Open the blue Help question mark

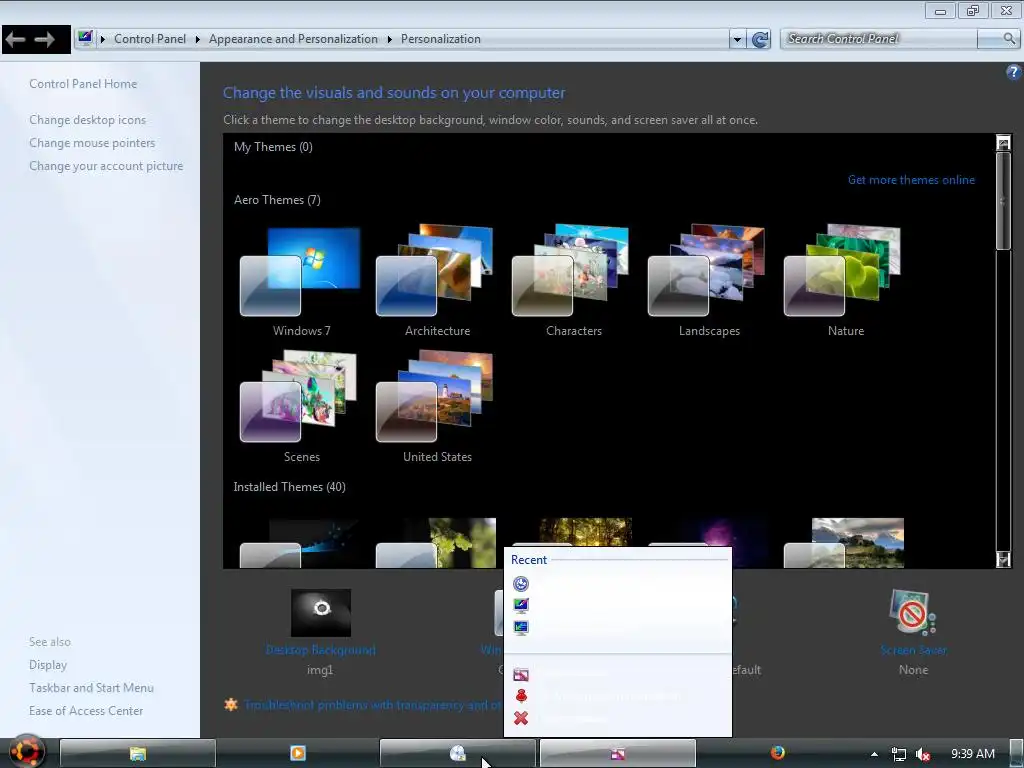click(1014, 72)
